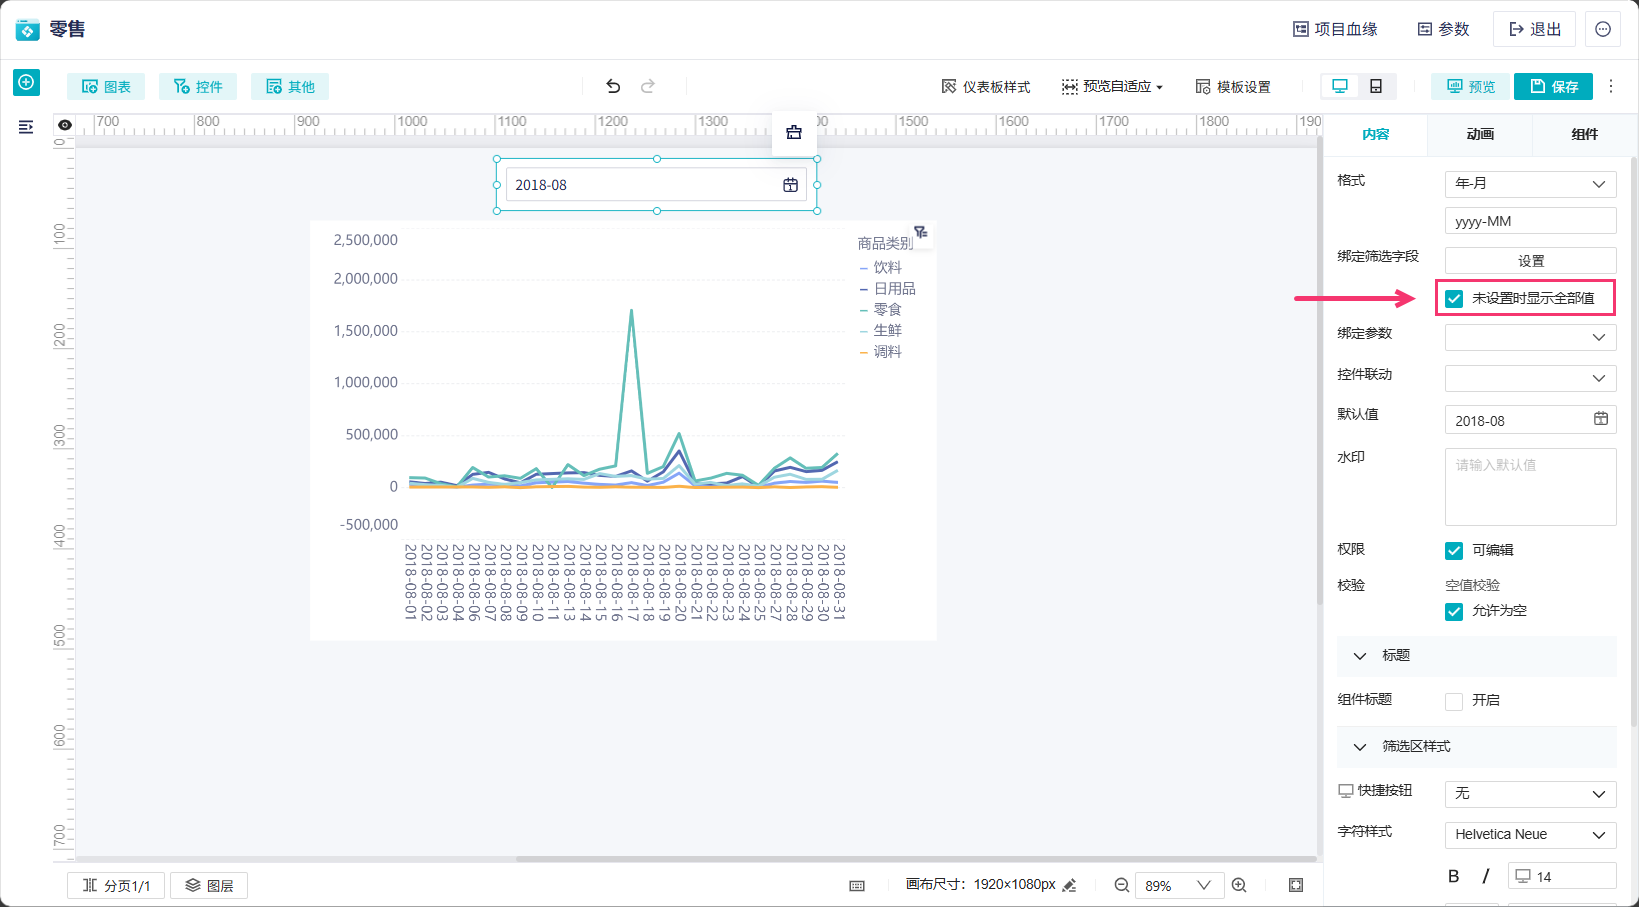Enable the 组件标题 开启 checkbox
Screen dimensions: 1639x907
1454,701
